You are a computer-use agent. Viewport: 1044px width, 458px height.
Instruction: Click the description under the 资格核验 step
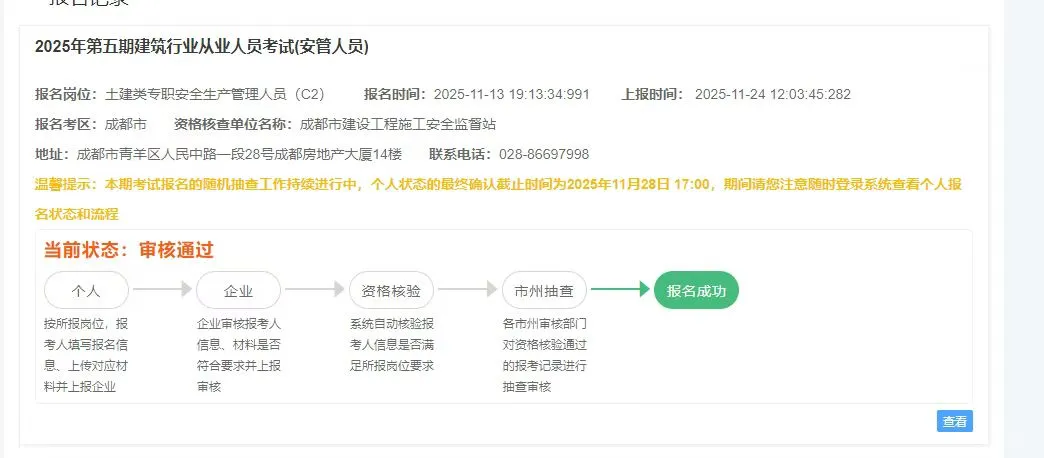click(392, 345)
